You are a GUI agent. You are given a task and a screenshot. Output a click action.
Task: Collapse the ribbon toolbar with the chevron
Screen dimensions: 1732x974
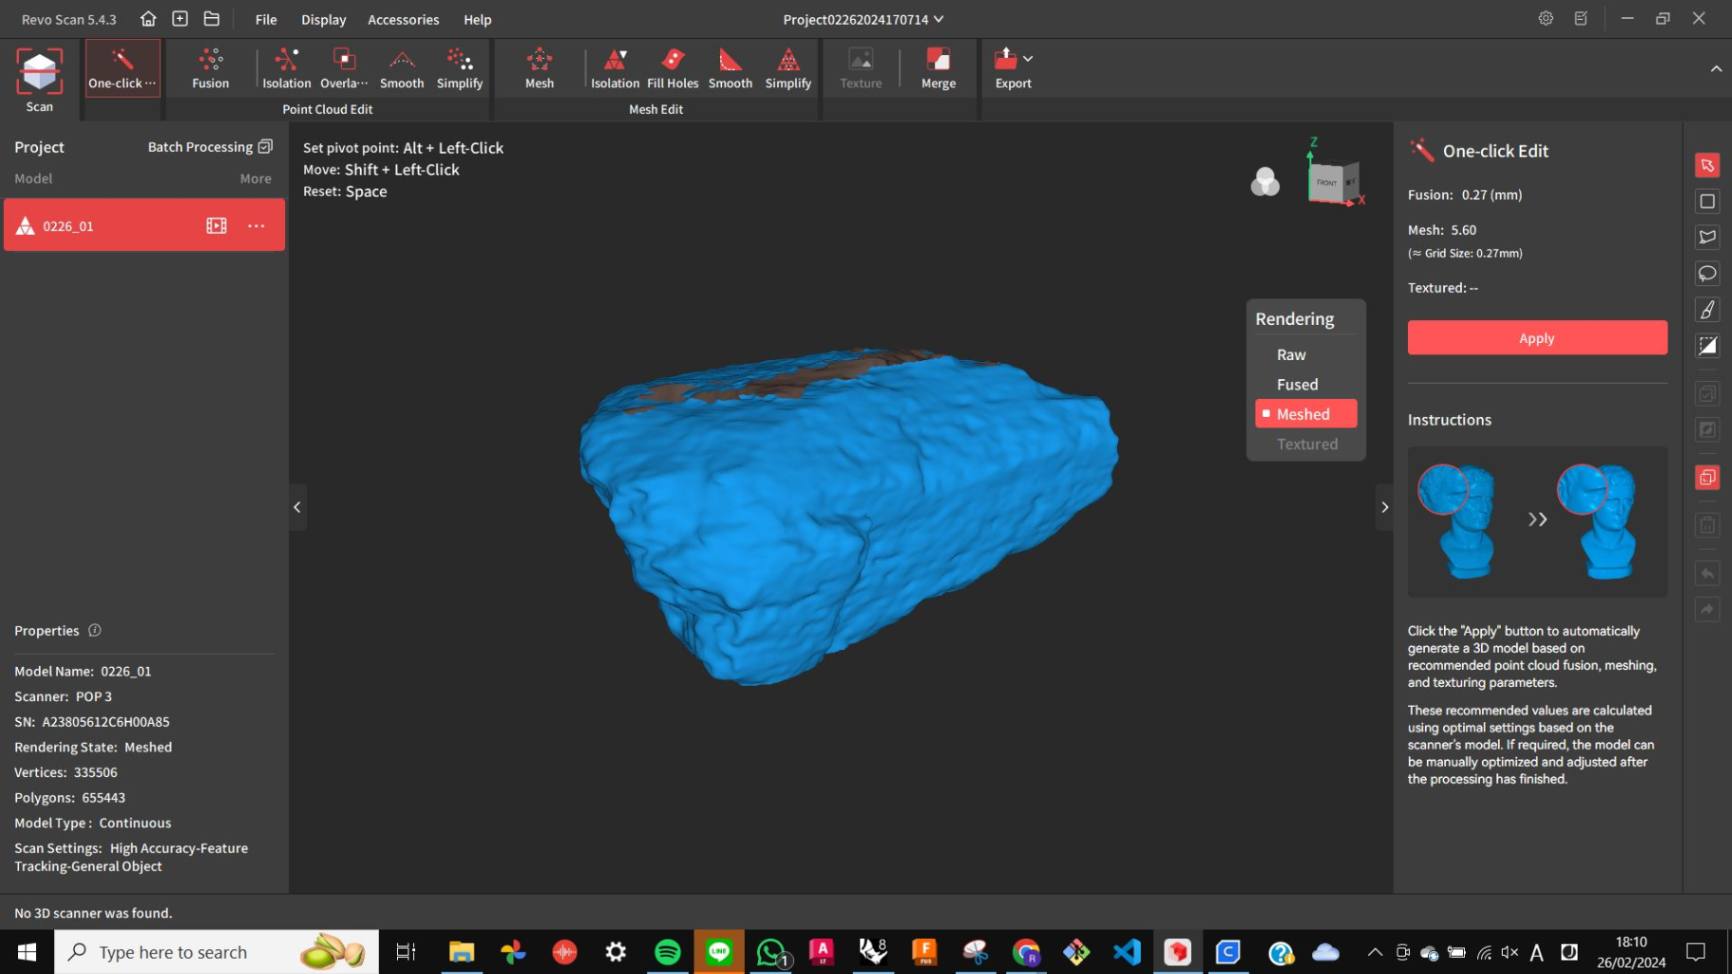[1716, 69]
